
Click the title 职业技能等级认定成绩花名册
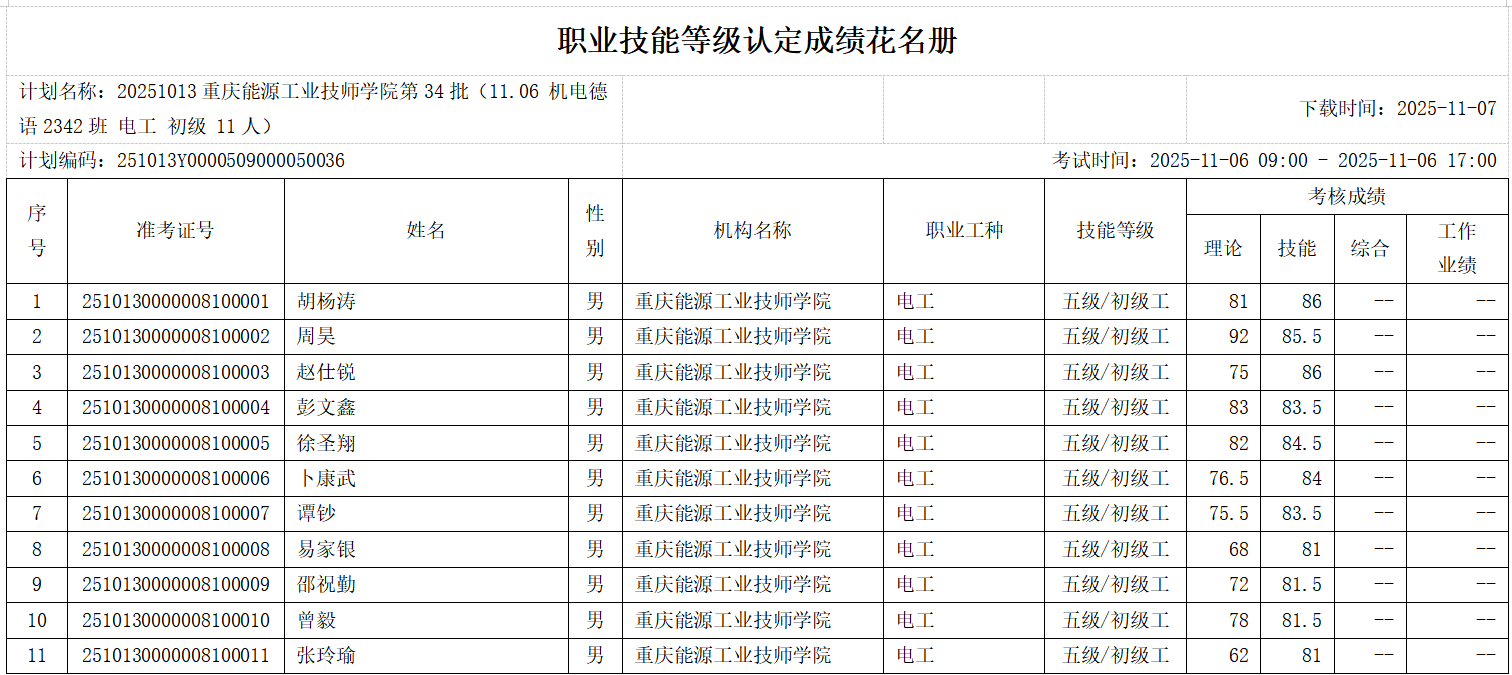click(756, 43)
